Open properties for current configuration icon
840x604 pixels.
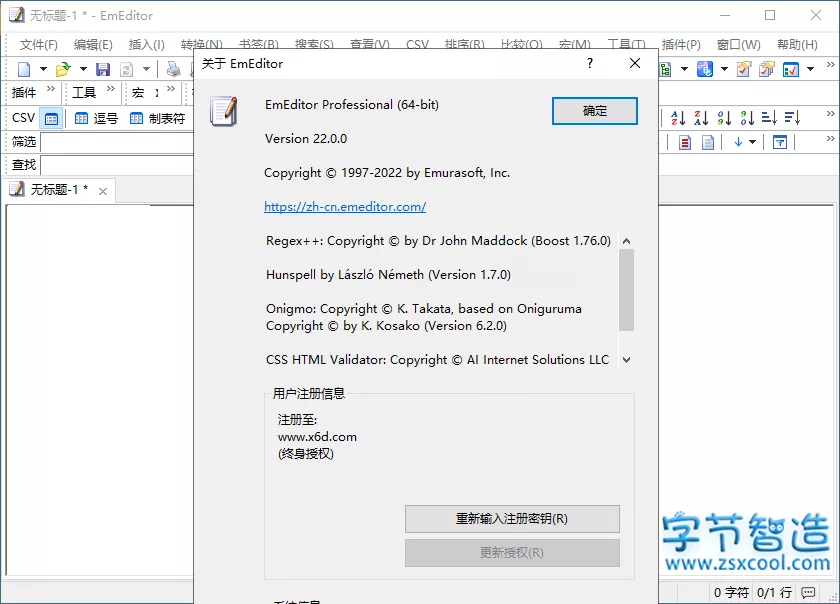(x=744, y=69)
